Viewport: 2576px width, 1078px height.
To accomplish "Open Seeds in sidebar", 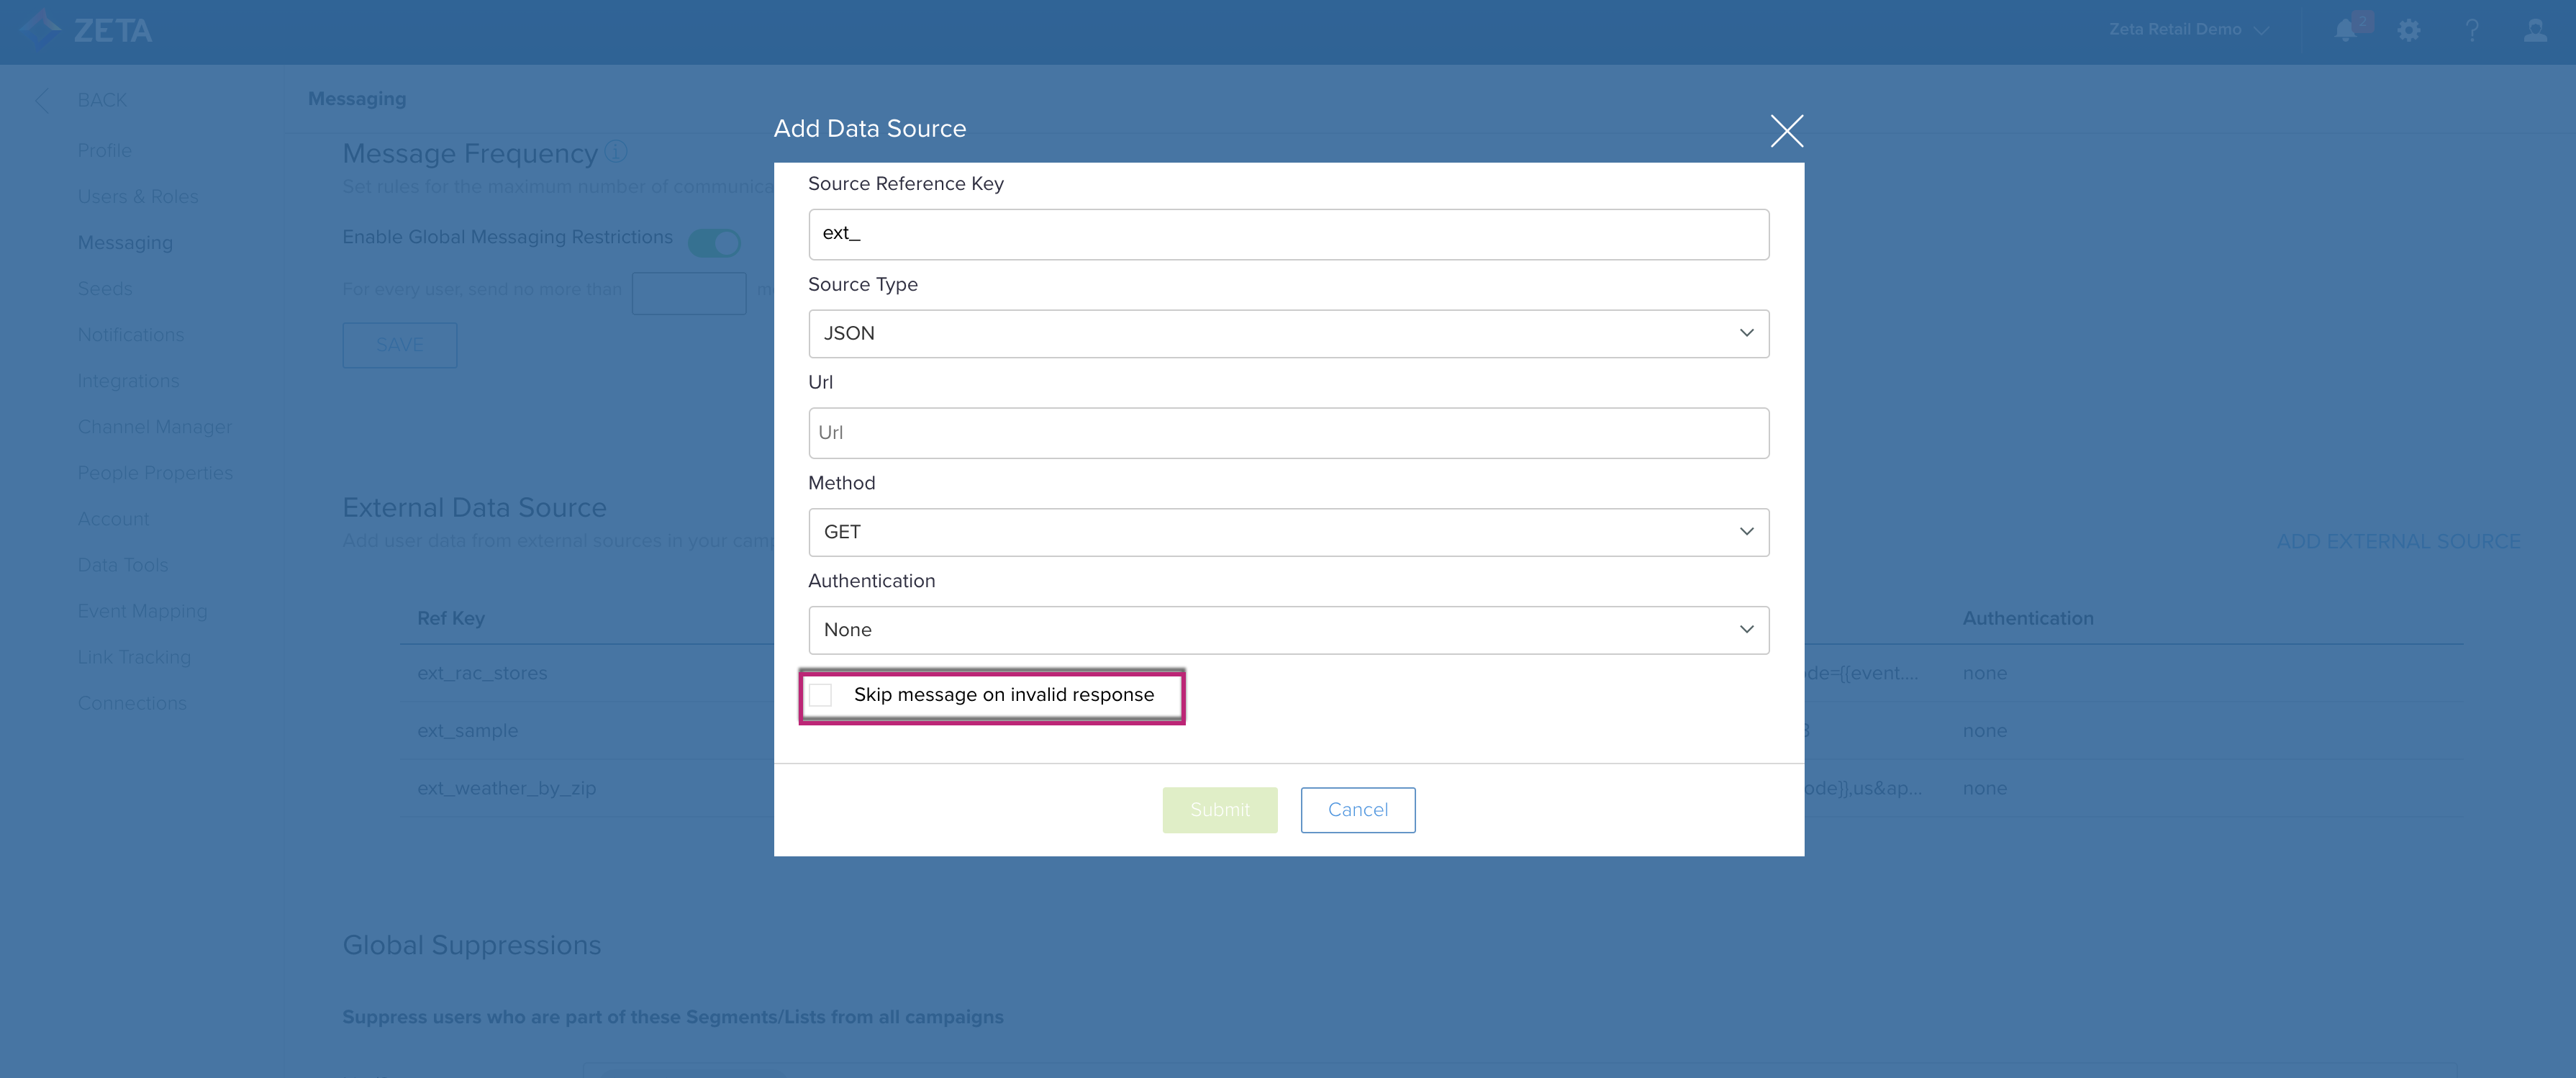I will click(105, 288).
